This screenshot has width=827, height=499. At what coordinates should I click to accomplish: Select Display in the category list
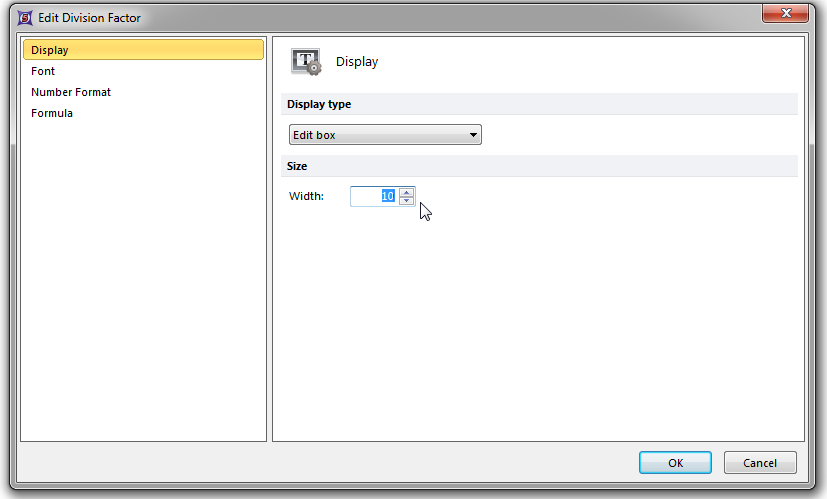pyautogui.click(x=143, y=50)
